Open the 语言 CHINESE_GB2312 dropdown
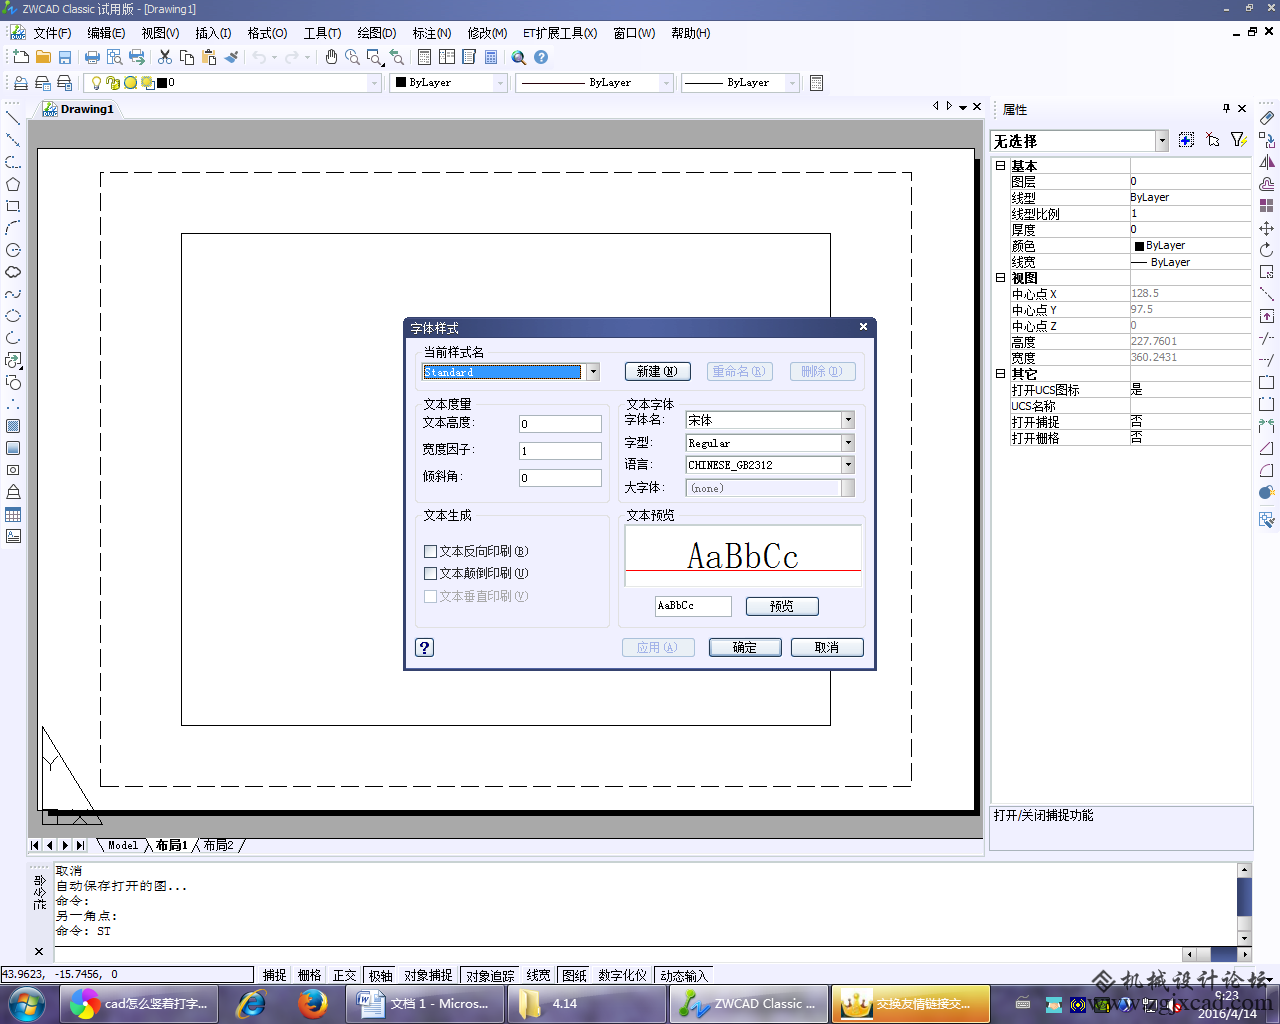The height and width of the screenshot is (1024, 1280). pyautogui.click(x=848, y=465)
